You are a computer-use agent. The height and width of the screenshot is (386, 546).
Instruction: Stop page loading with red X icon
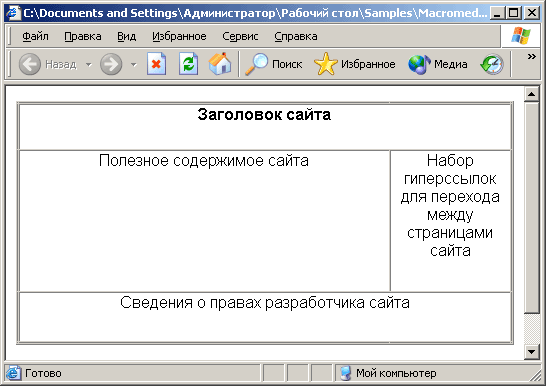(156, 64)
